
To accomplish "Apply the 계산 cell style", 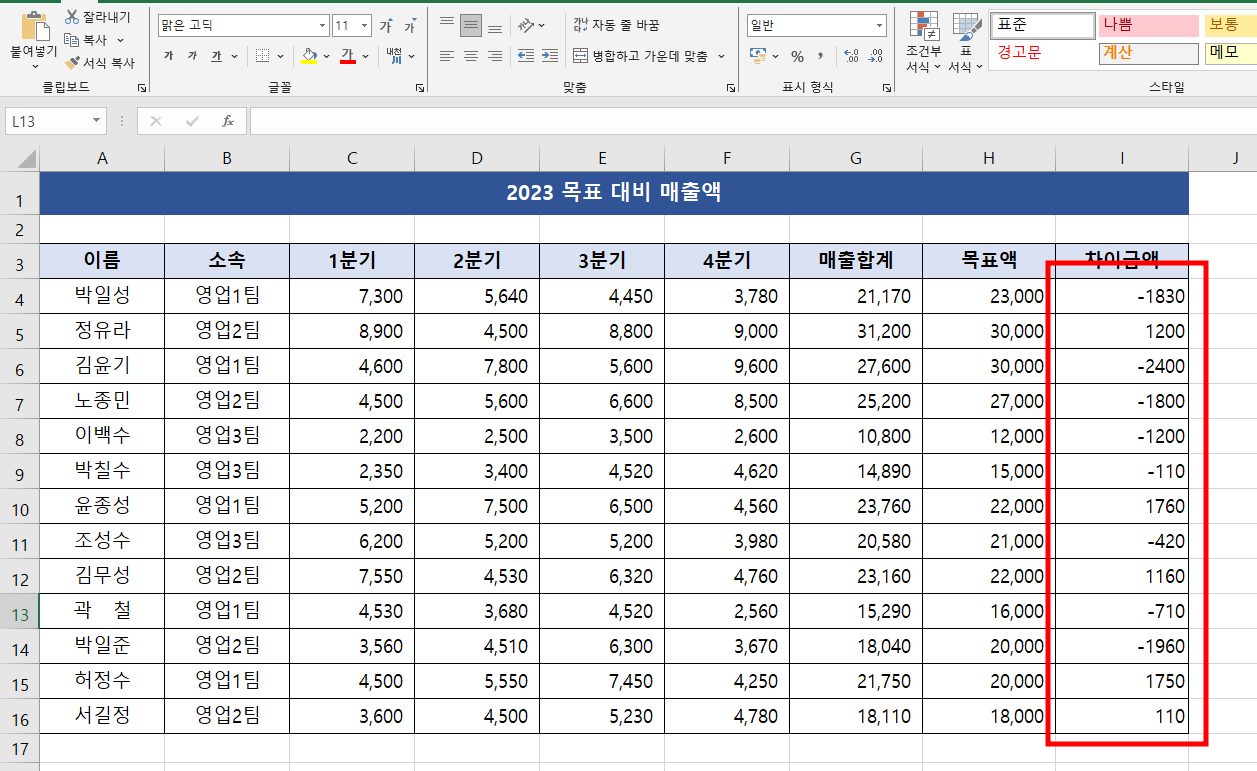I will 1148,53.
